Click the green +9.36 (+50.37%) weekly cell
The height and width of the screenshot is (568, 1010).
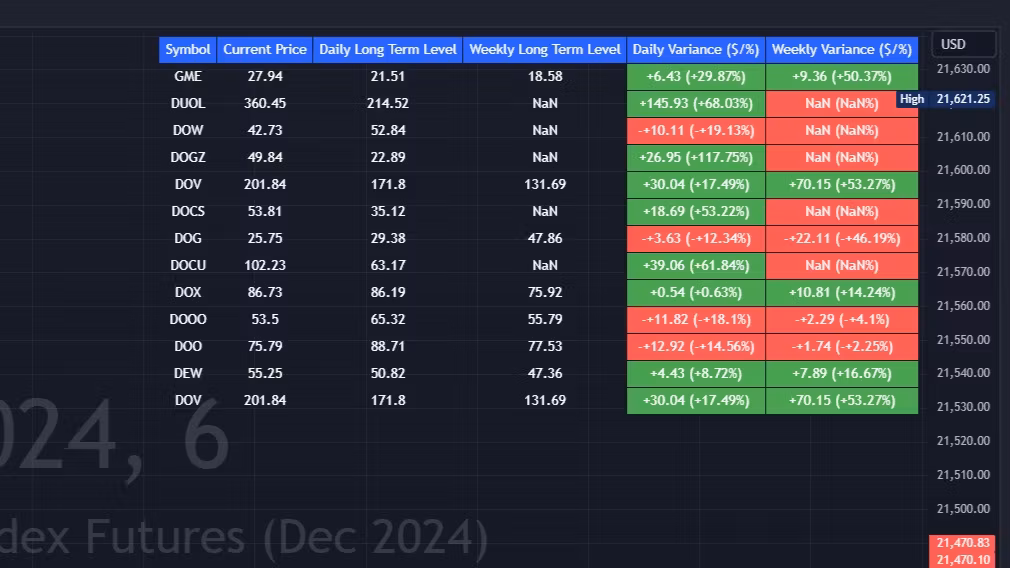pos(842,76)
